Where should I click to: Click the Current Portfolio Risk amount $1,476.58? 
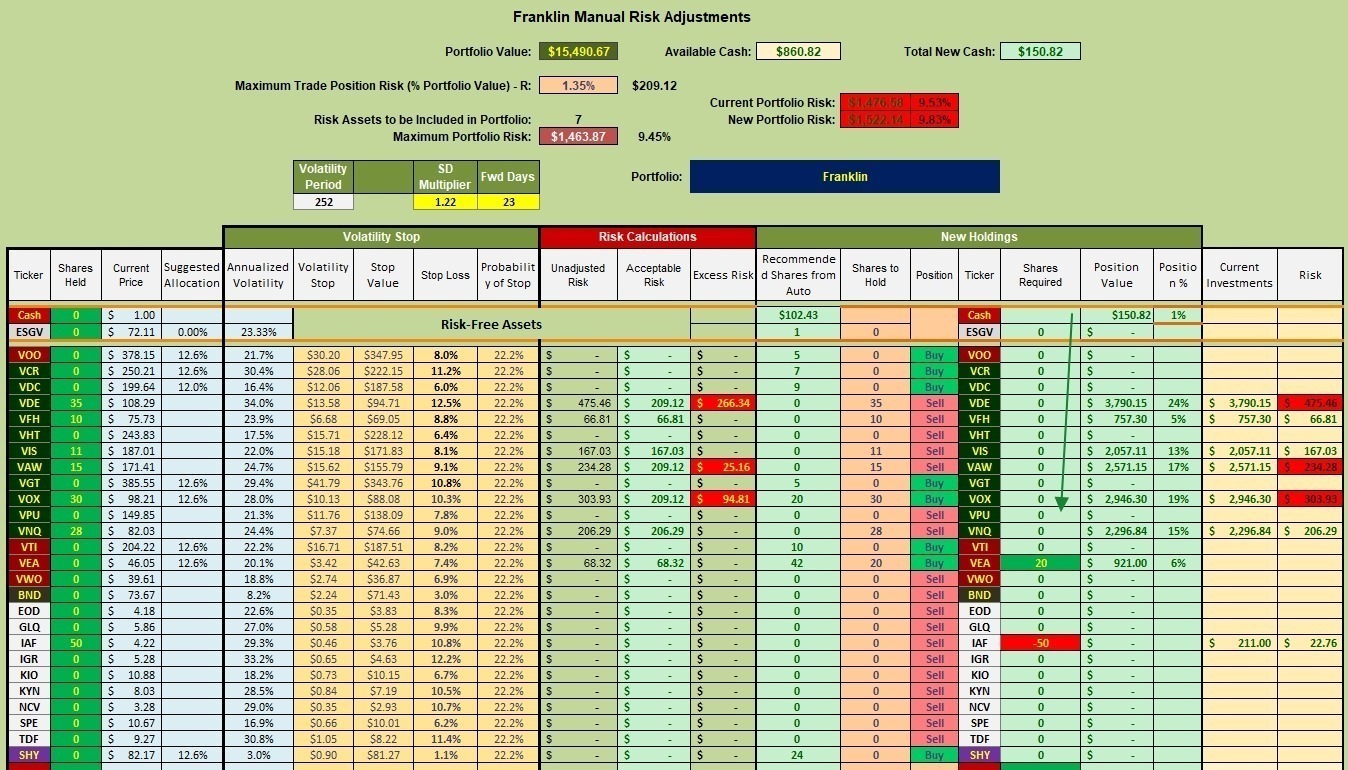[x=875, y=102]
